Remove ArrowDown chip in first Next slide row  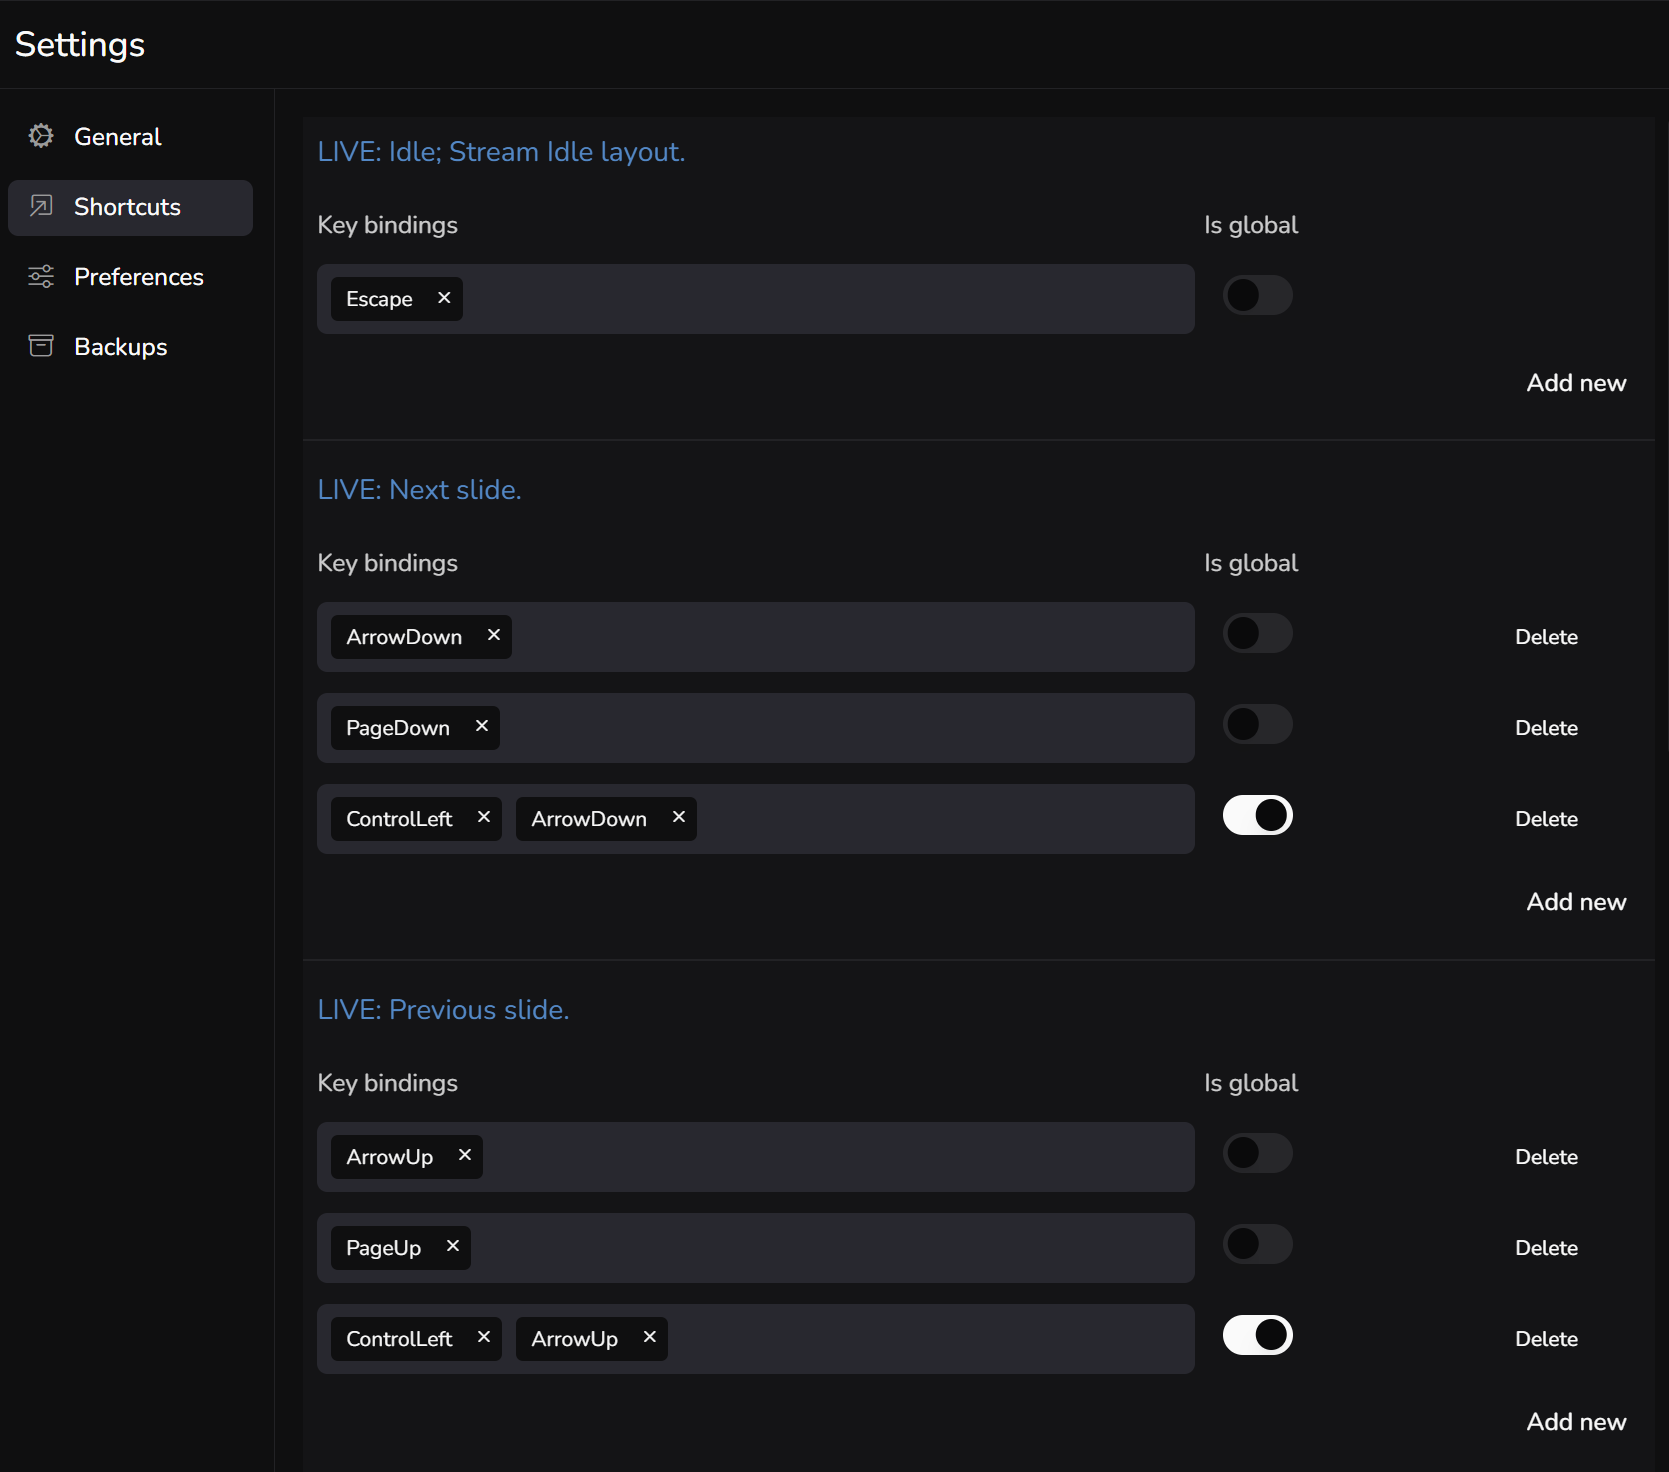coord(494,635)
